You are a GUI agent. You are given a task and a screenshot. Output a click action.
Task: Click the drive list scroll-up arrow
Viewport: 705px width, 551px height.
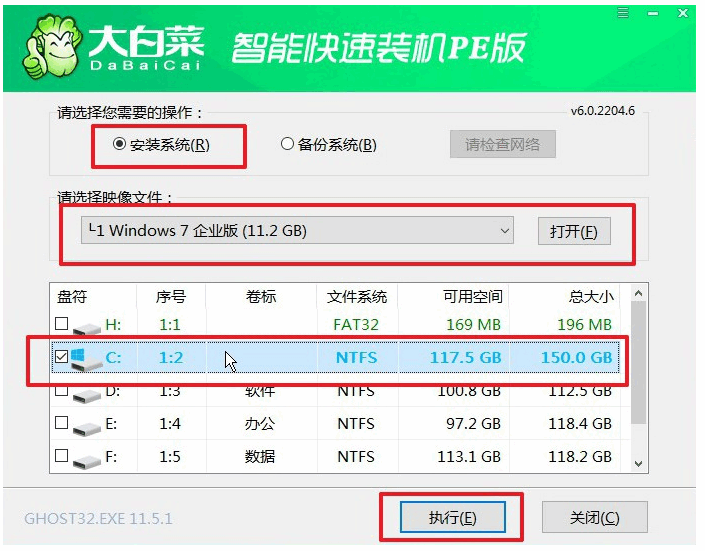click(638, 294)
